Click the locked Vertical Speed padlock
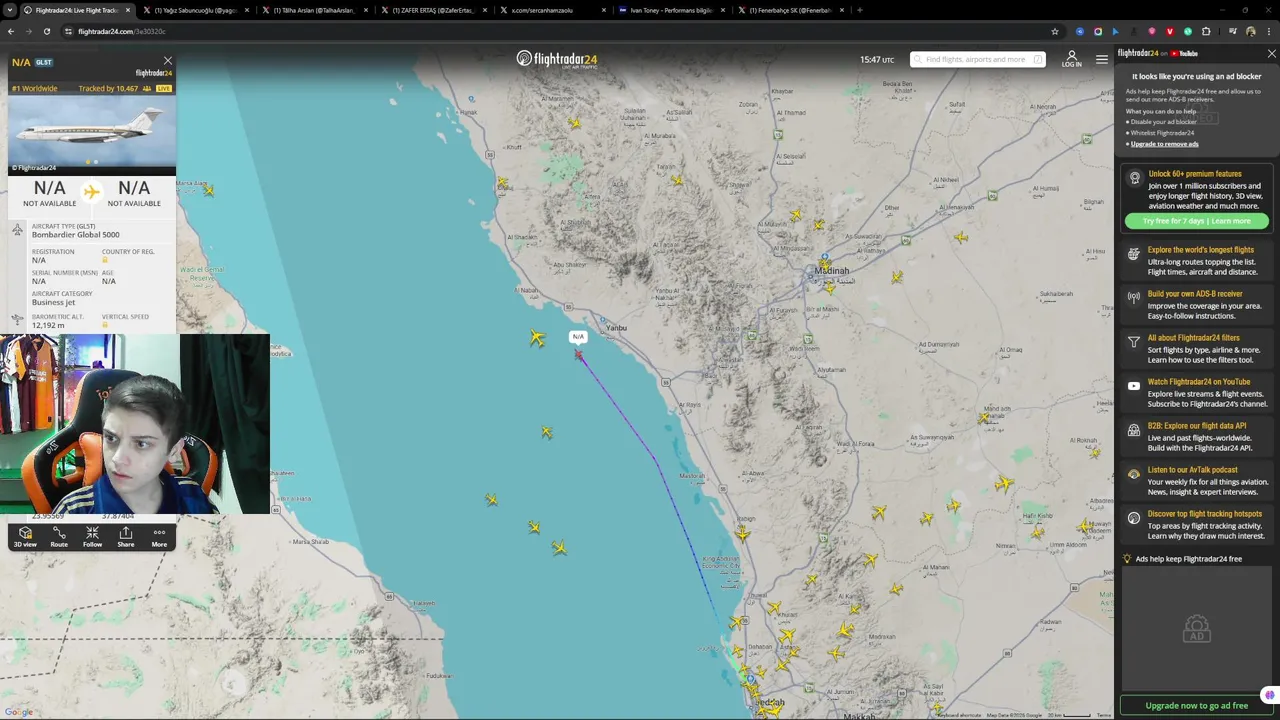 (104, 325)
